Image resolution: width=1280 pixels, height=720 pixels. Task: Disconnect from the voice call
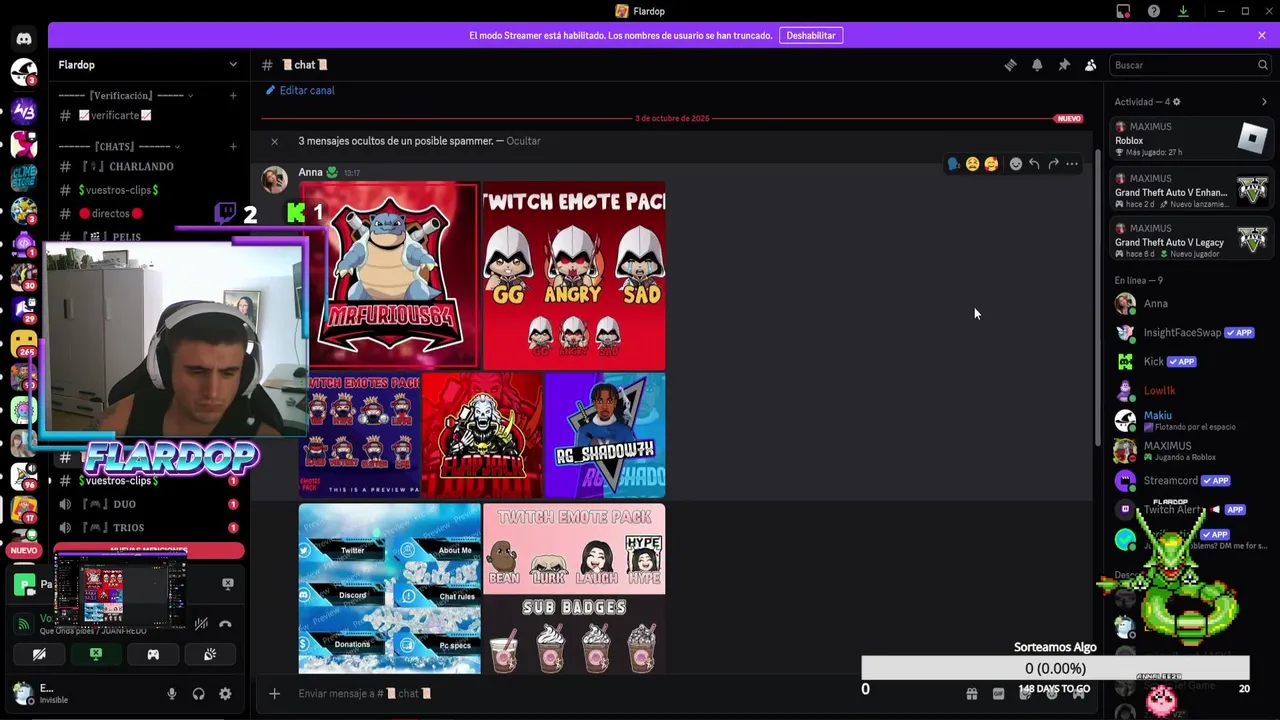226,624
